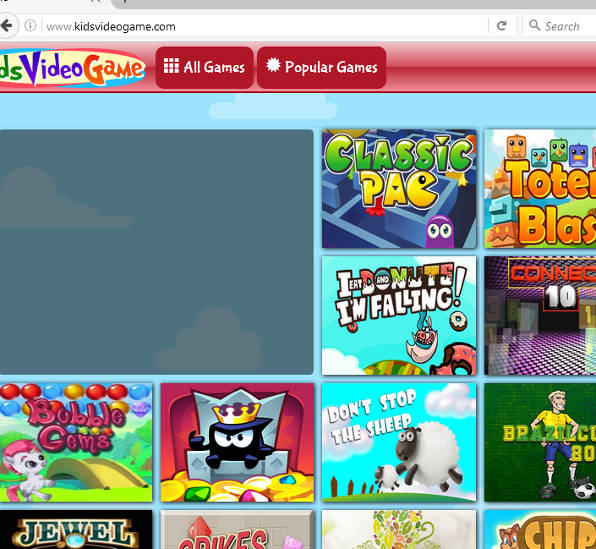The width and height of the screenshot is (596, 549).
Task: Open the Brazil Cup soccer game thumbnail
Action: (540, 443)
